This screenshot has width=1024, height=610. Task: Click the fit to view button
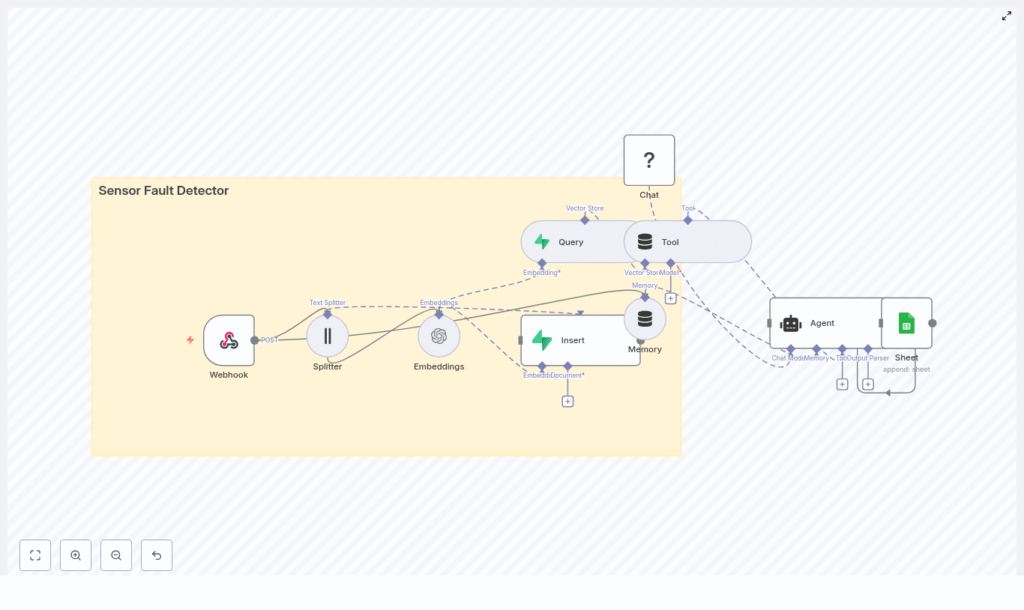click(x=35, y=555)
